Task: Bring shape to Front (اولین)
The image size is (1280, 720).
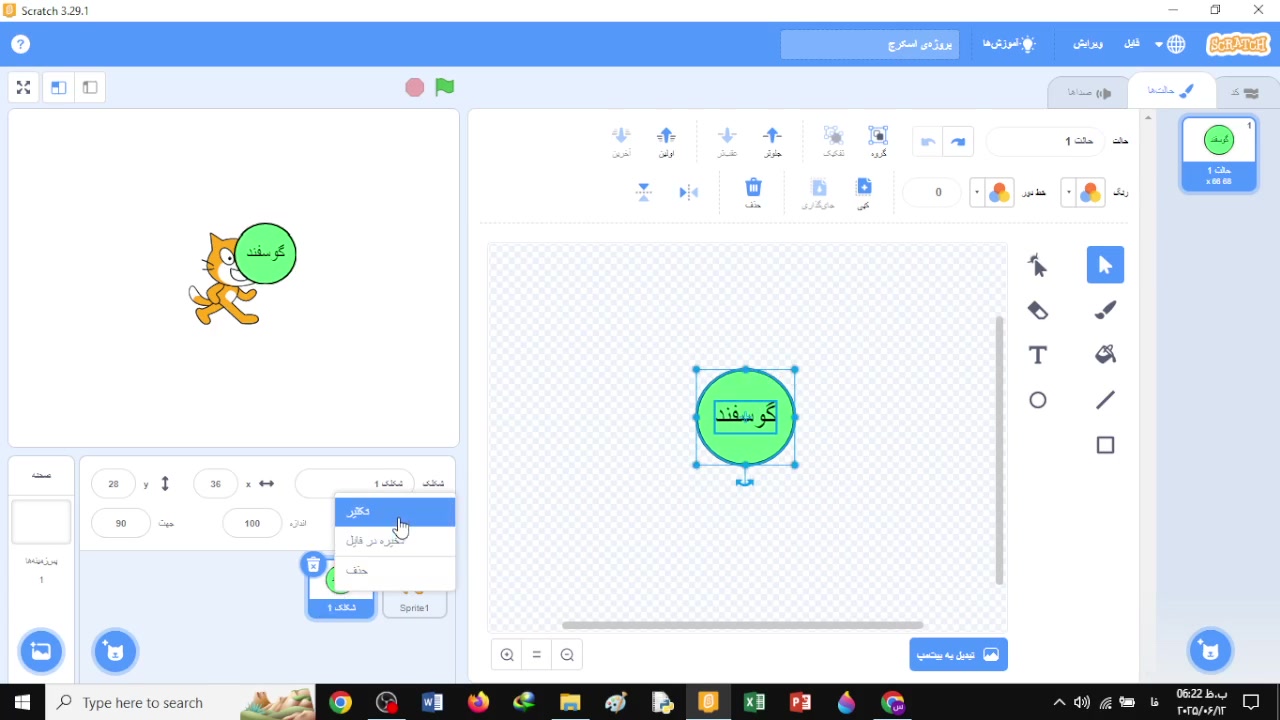Action: [x=666, y=141]
